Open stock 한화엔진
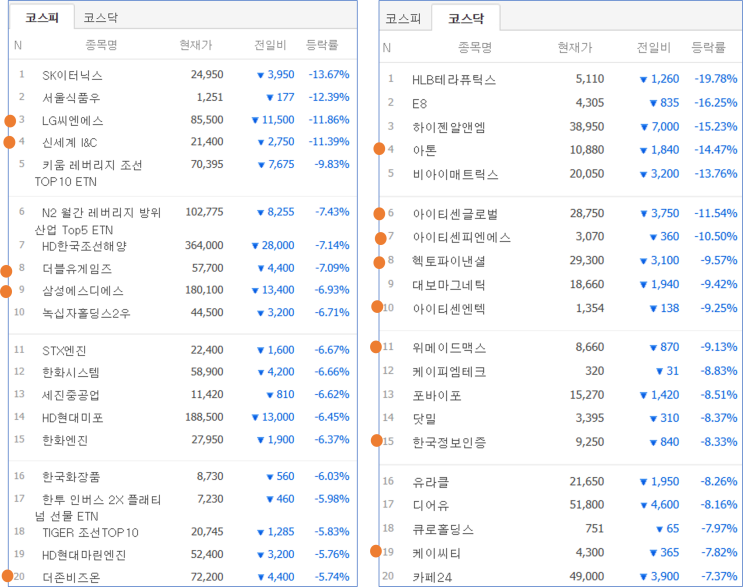The image size is (743, 587). 65,440
